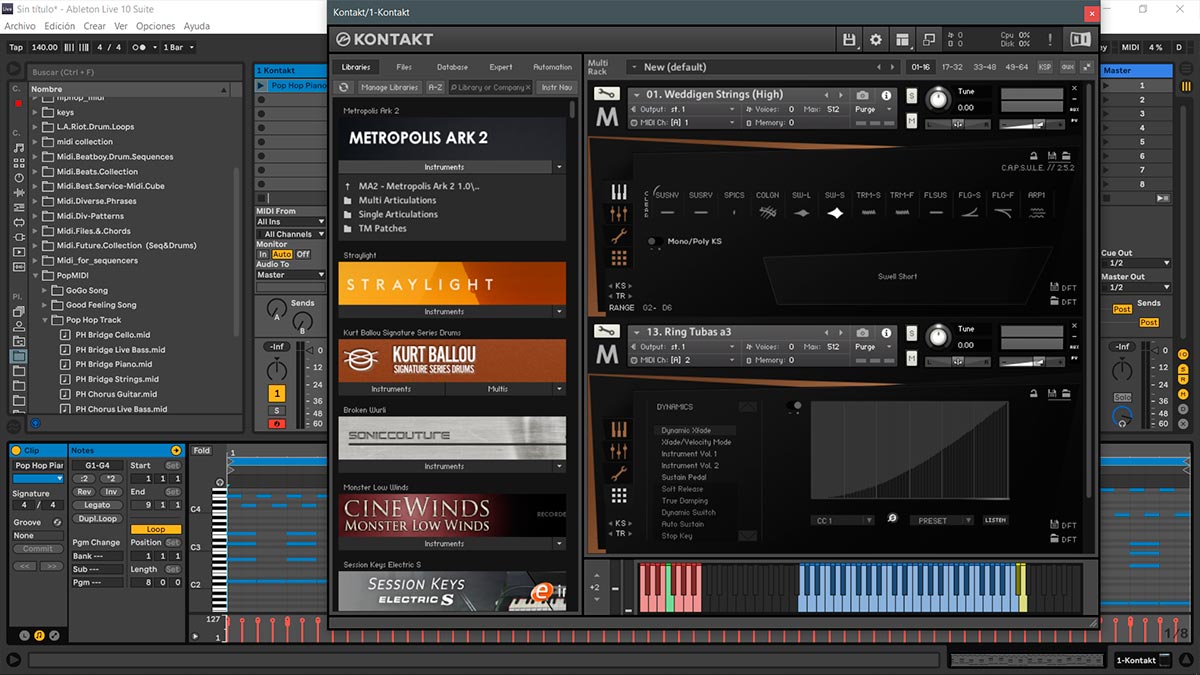
Task: Open the piano keys page in Weddigen Strings
Action: [x=619, y=192]
